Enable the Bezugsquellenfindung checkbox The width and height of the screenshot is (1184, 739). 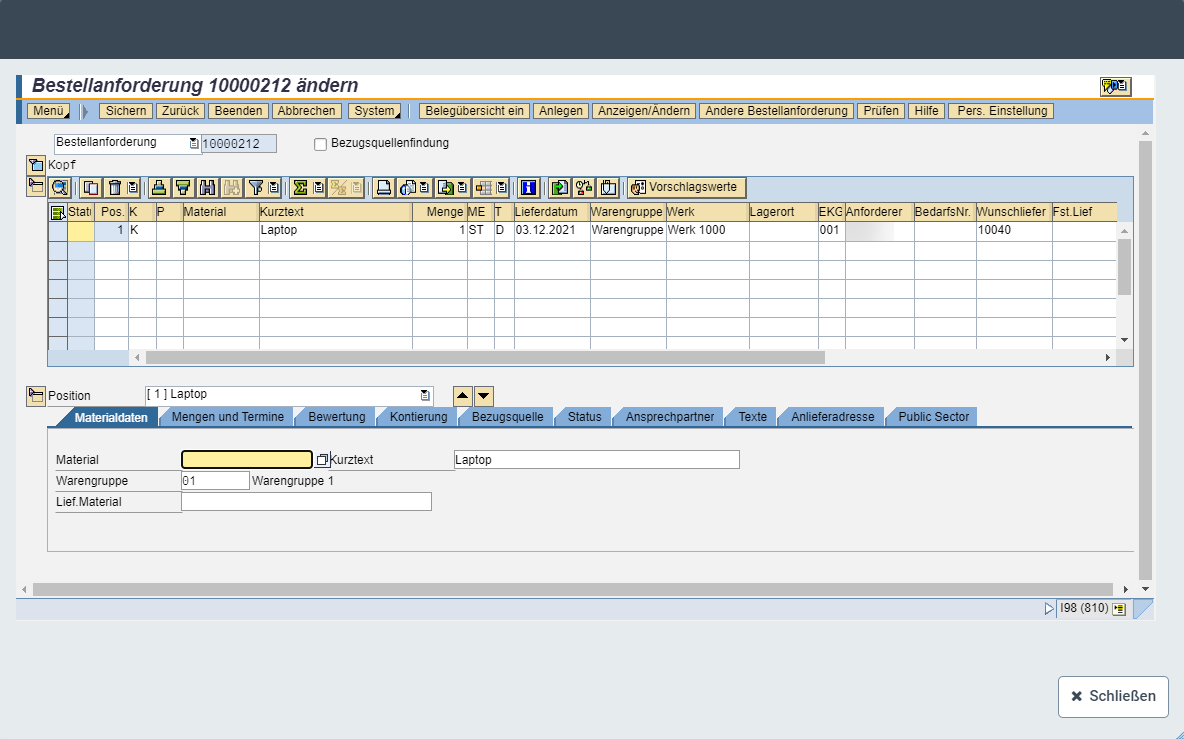[321, 144]
